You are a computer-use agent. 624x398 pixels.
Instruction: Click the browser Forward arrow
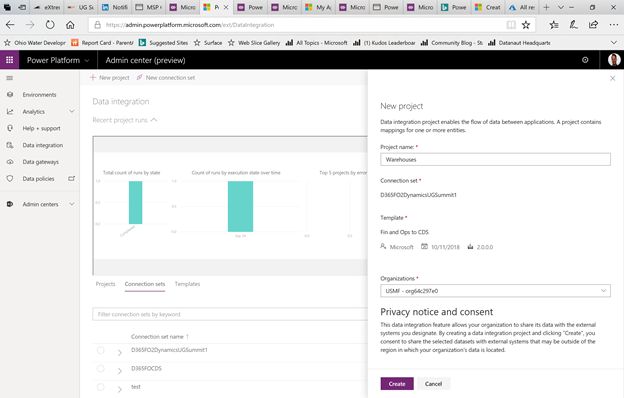(x=30, y=25)
